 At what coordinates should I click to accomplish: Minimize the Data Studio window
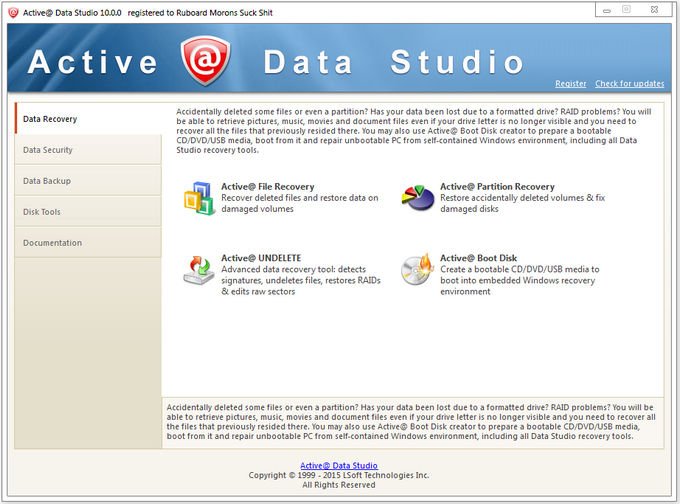point(607,10)
